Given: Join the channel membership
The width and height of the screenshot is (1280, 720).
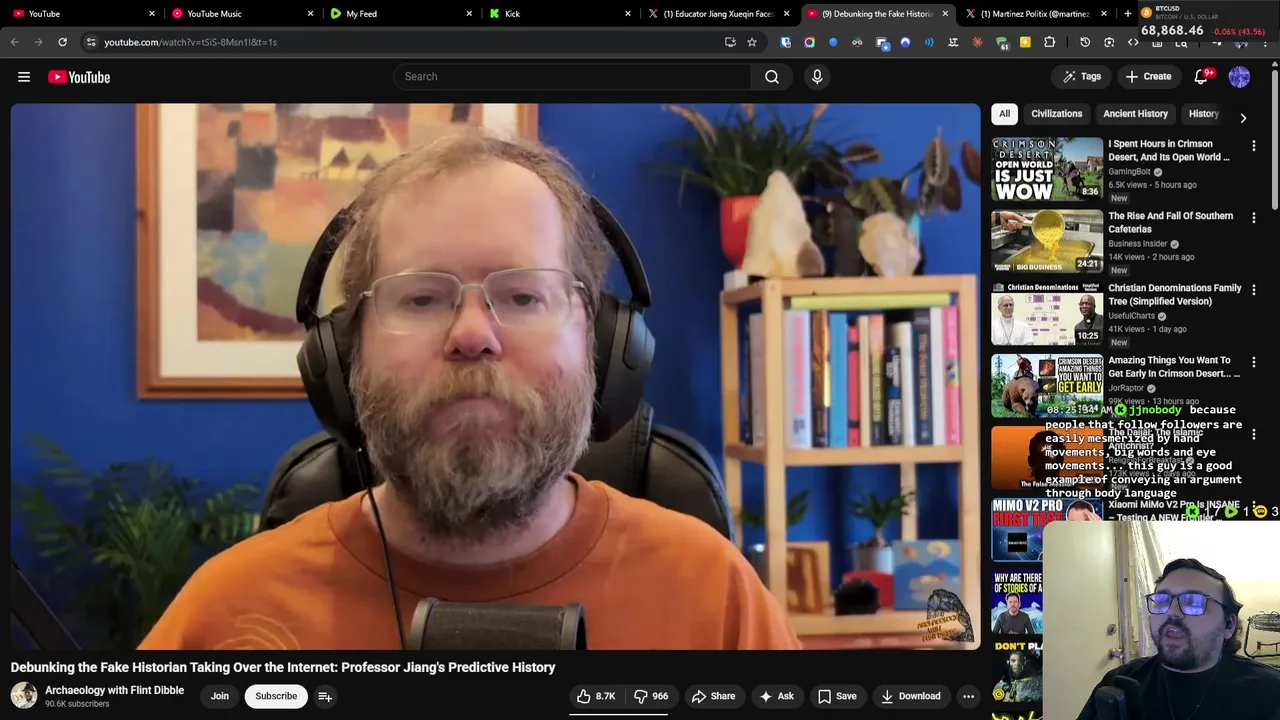Looking at the screenshot, I should tap(220, 696).
